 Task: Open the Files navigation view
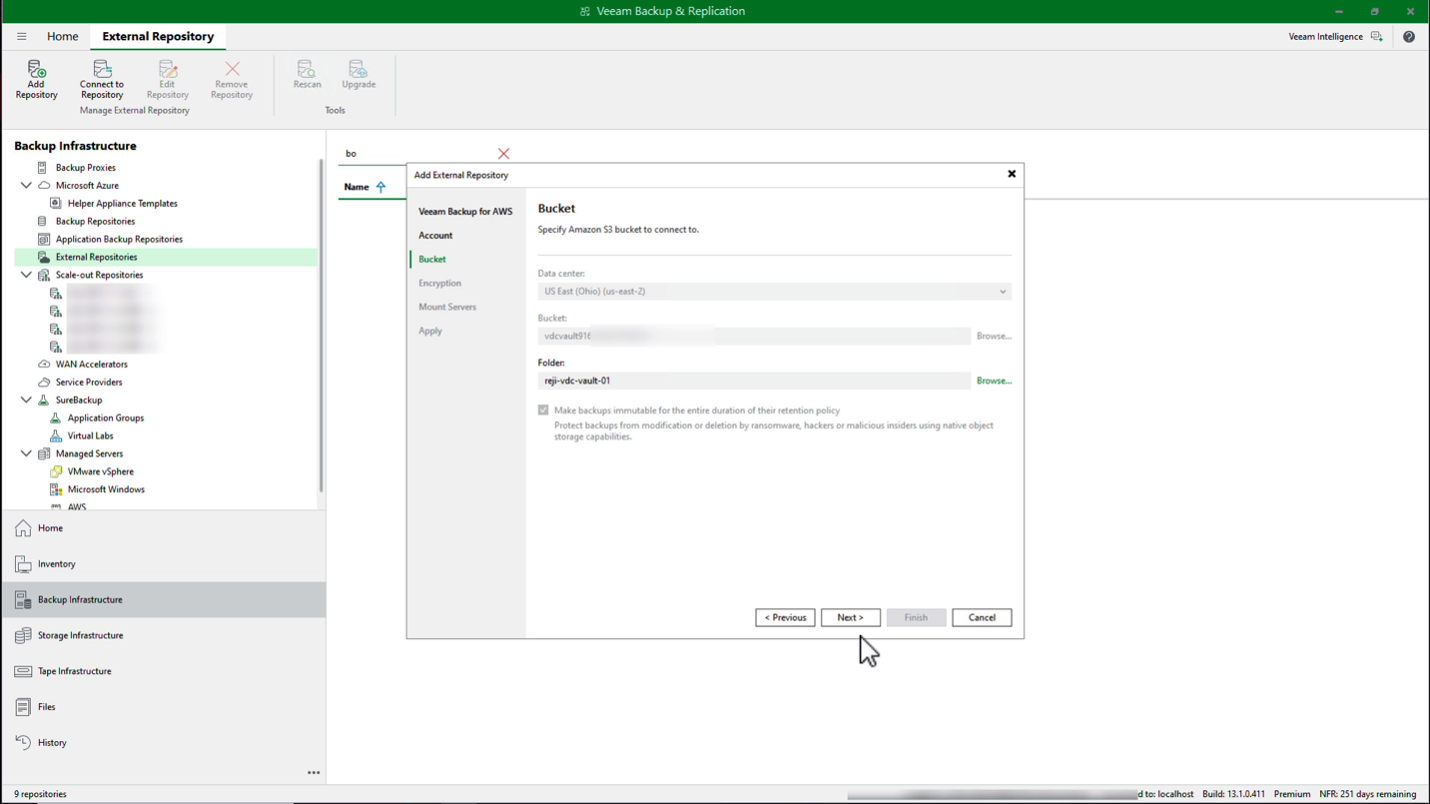click(x=163, y=707)
